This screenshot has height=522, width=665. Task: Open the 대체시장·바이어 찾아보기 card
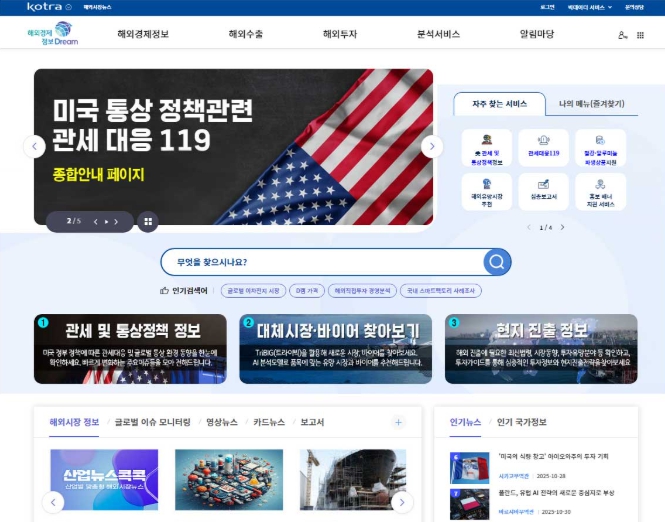pos(336,349)
